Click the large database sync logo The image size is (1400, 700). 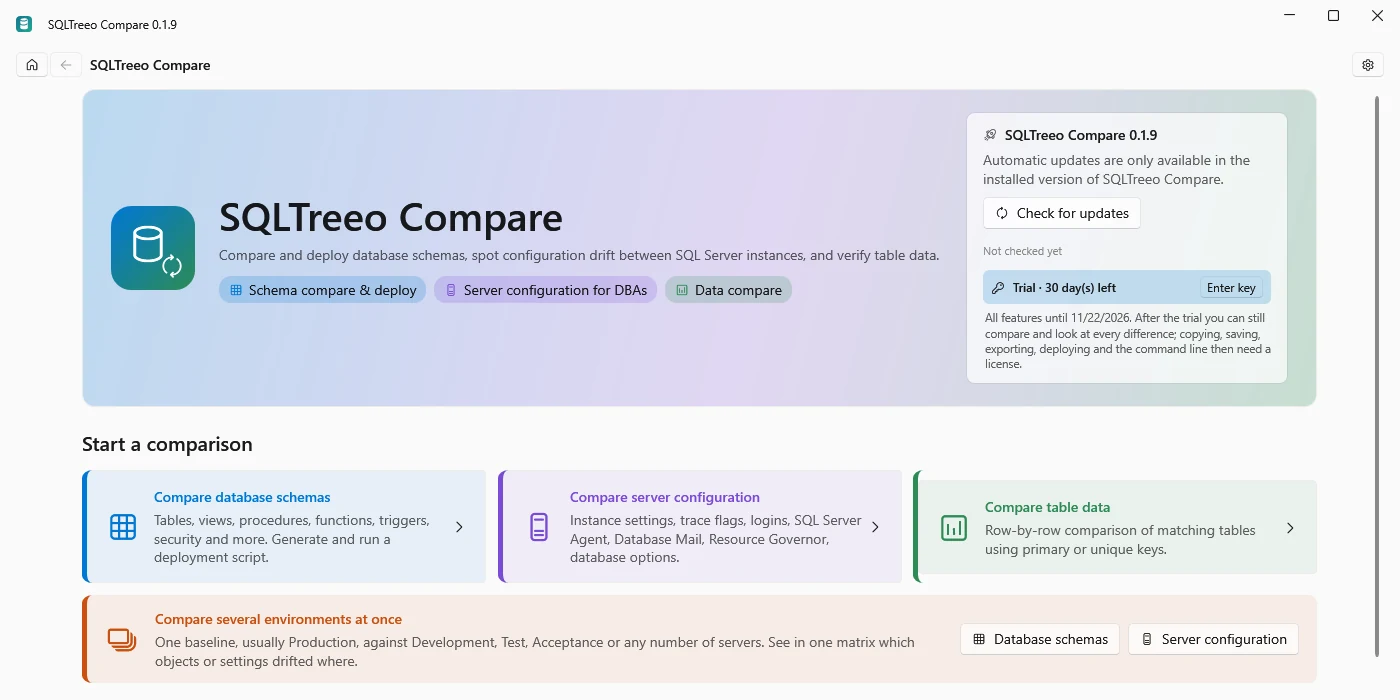pos(153,248)
